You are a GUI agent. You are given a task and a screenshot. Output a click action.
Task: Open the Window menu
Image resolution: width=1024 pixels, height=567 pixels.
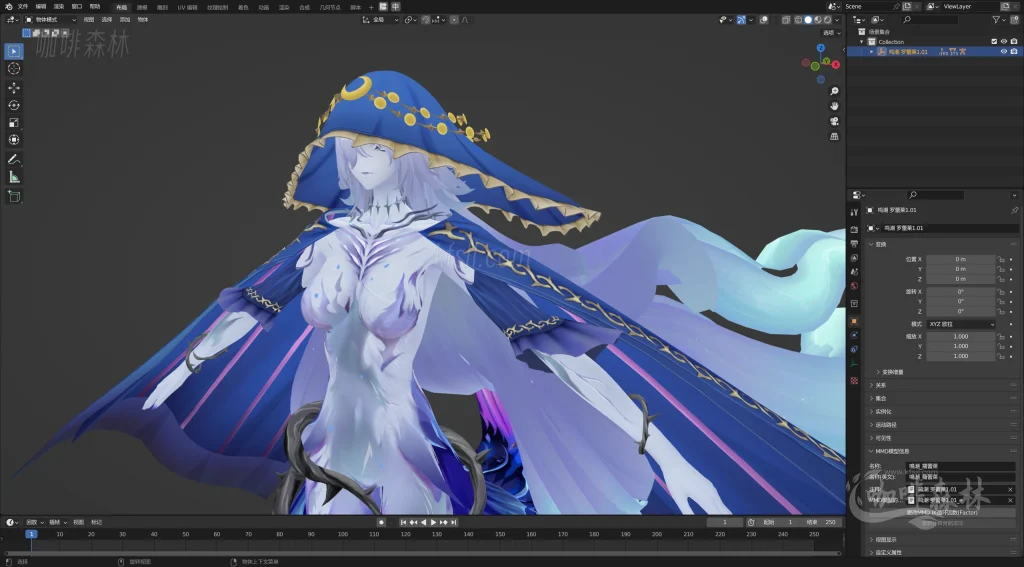(x=77, y=7)
